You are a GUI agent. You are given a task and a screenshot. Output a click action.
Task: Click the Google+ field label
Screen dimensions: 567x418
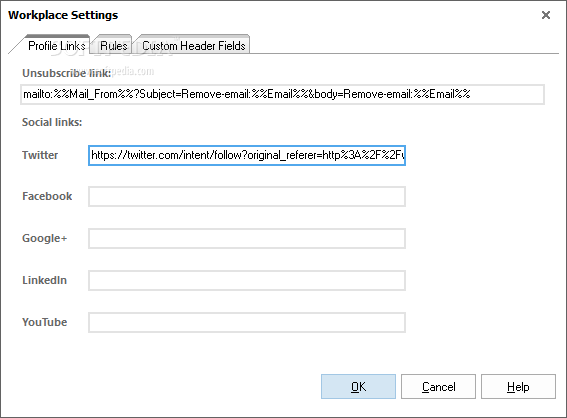coord(44,238)
